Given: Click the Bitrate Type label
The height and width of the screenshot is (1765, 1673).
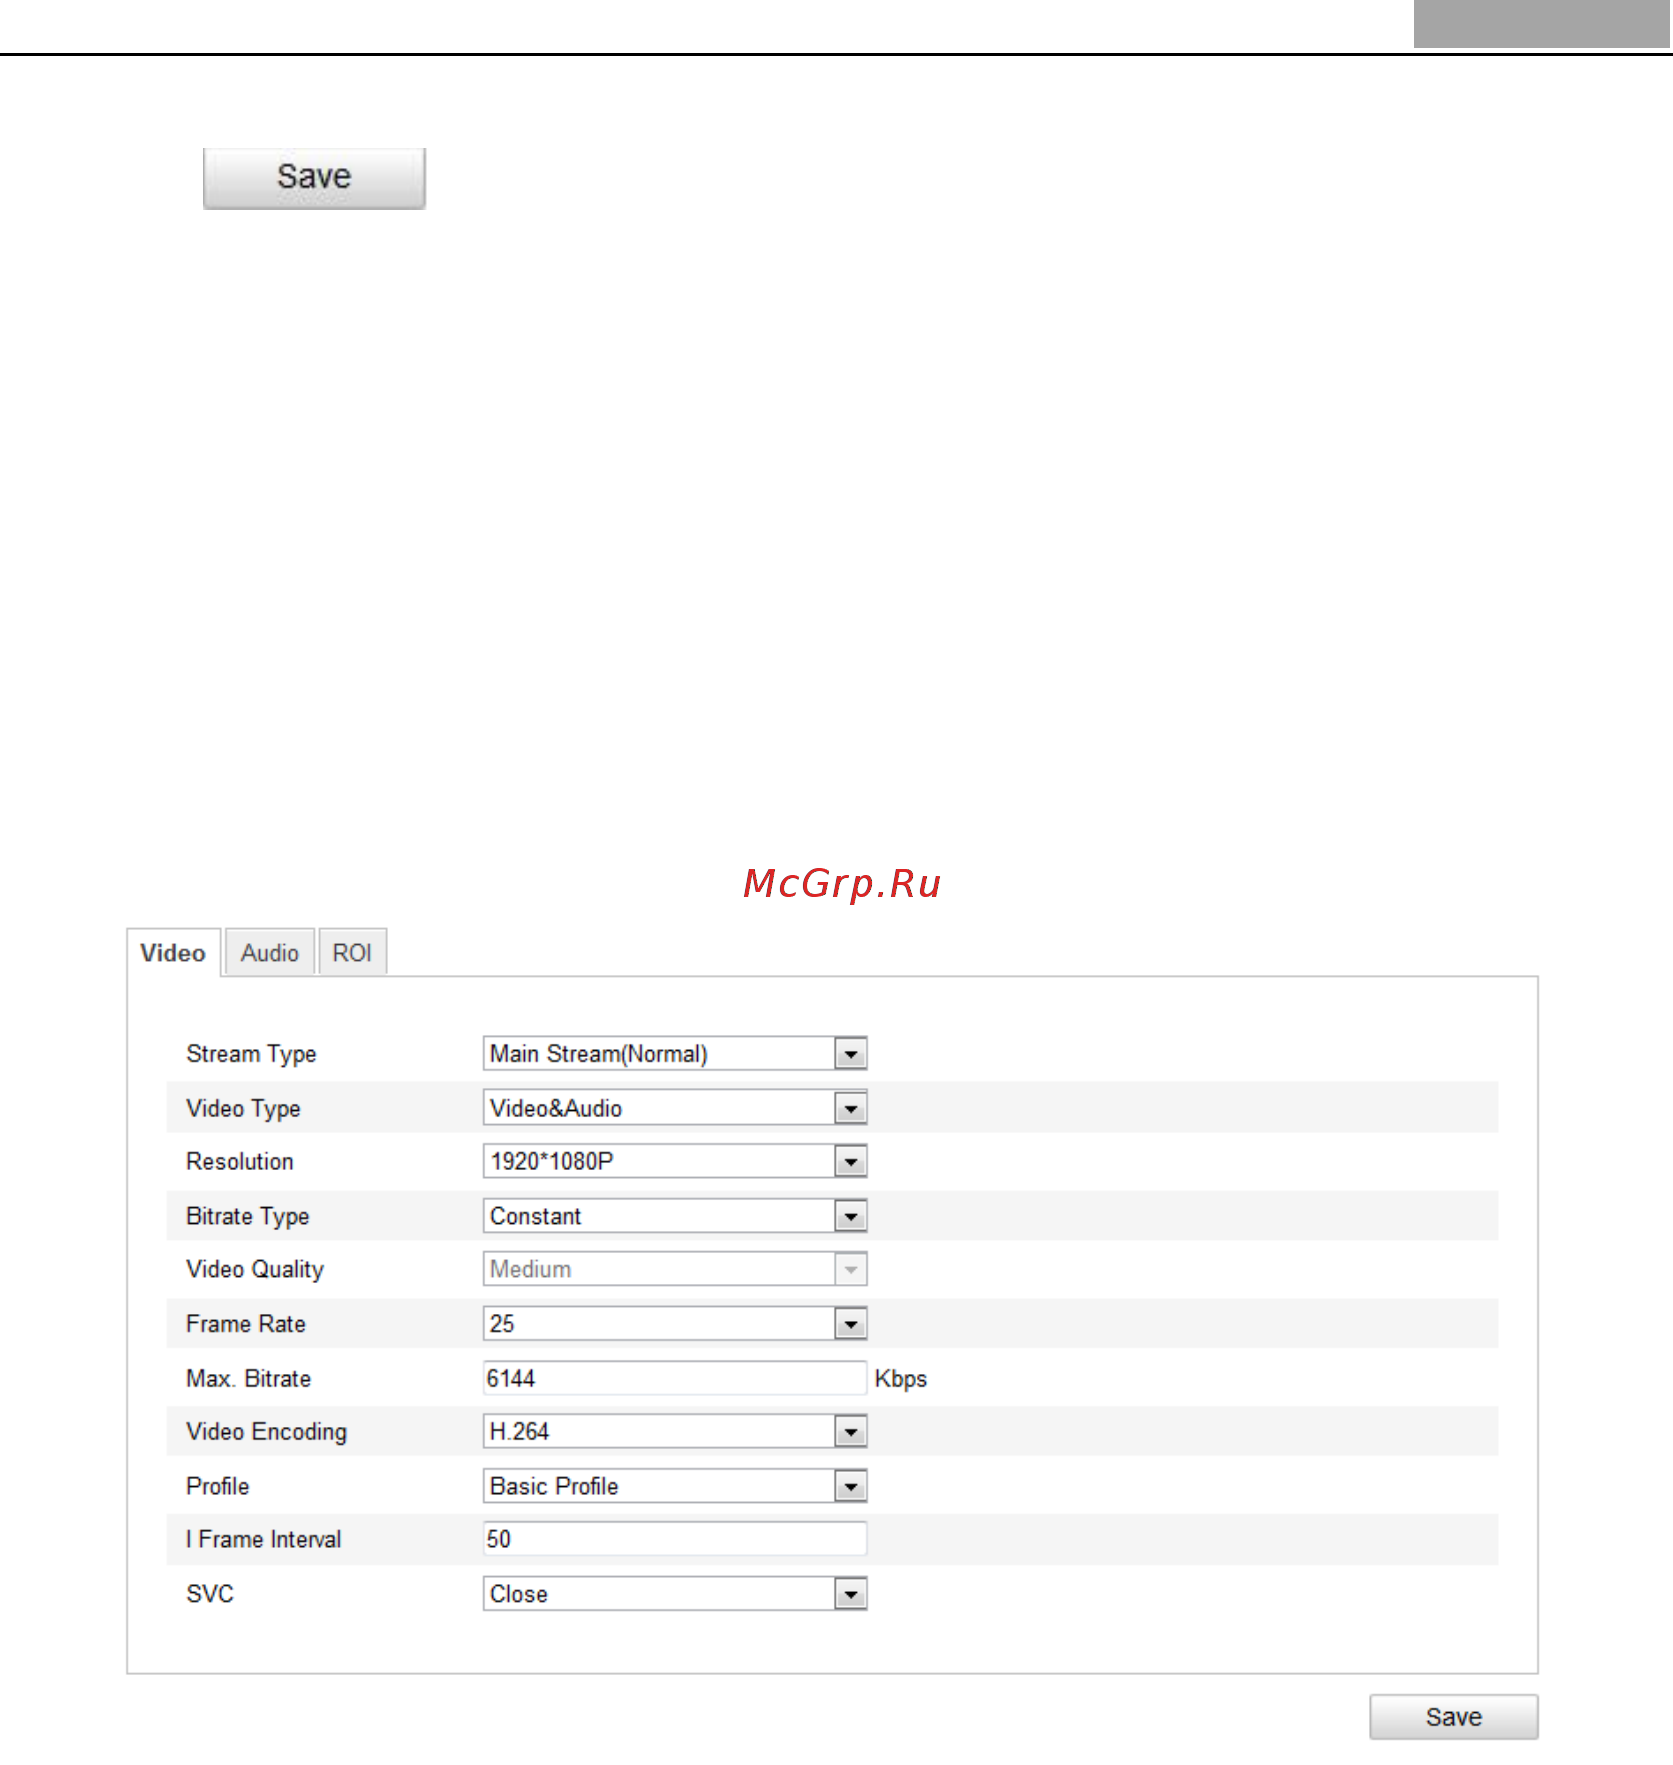Looking at the screenshot, I should [248, 1216].
